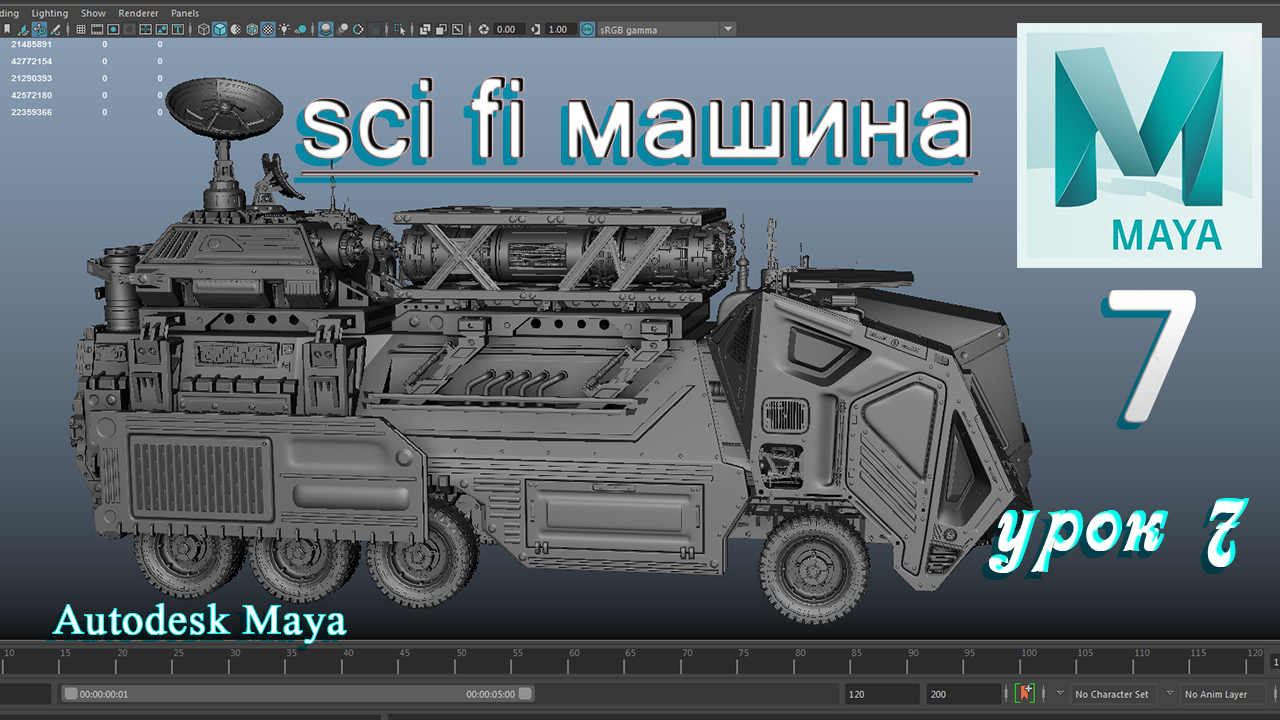Toggle screen space ambient occlusion icon
This screenshot has width=1280, height=720.
coord(326,29)
